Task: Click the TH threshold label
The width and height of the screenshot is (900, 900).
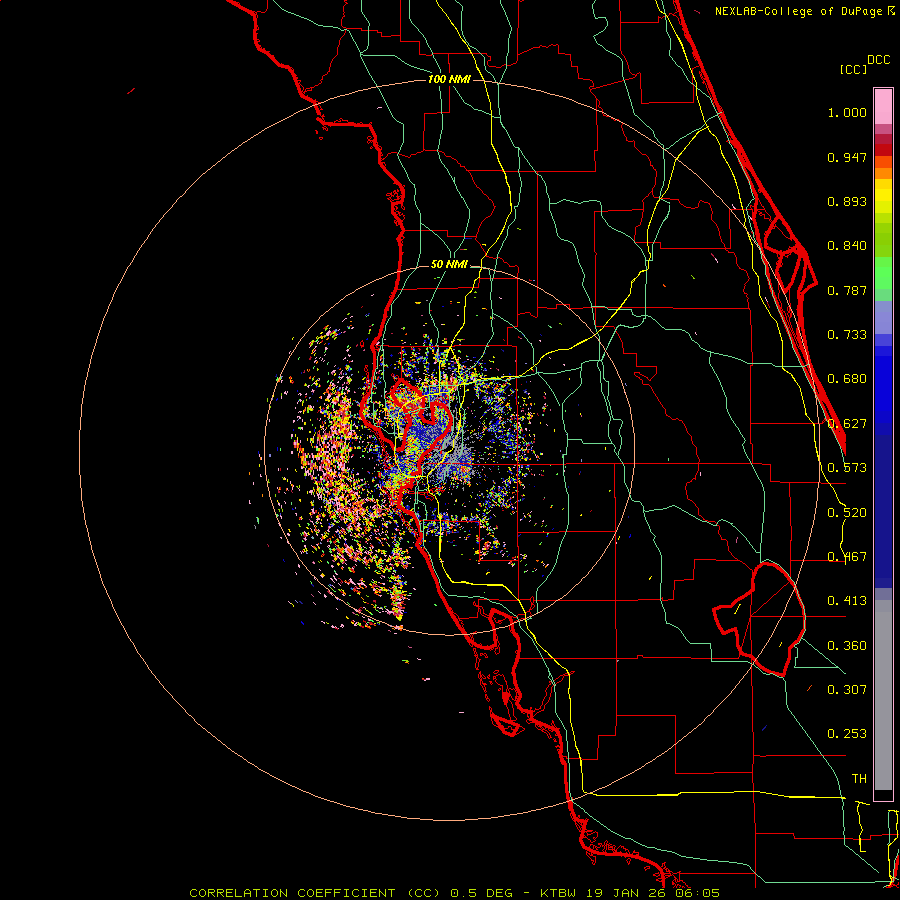Action: pos(859,779)
